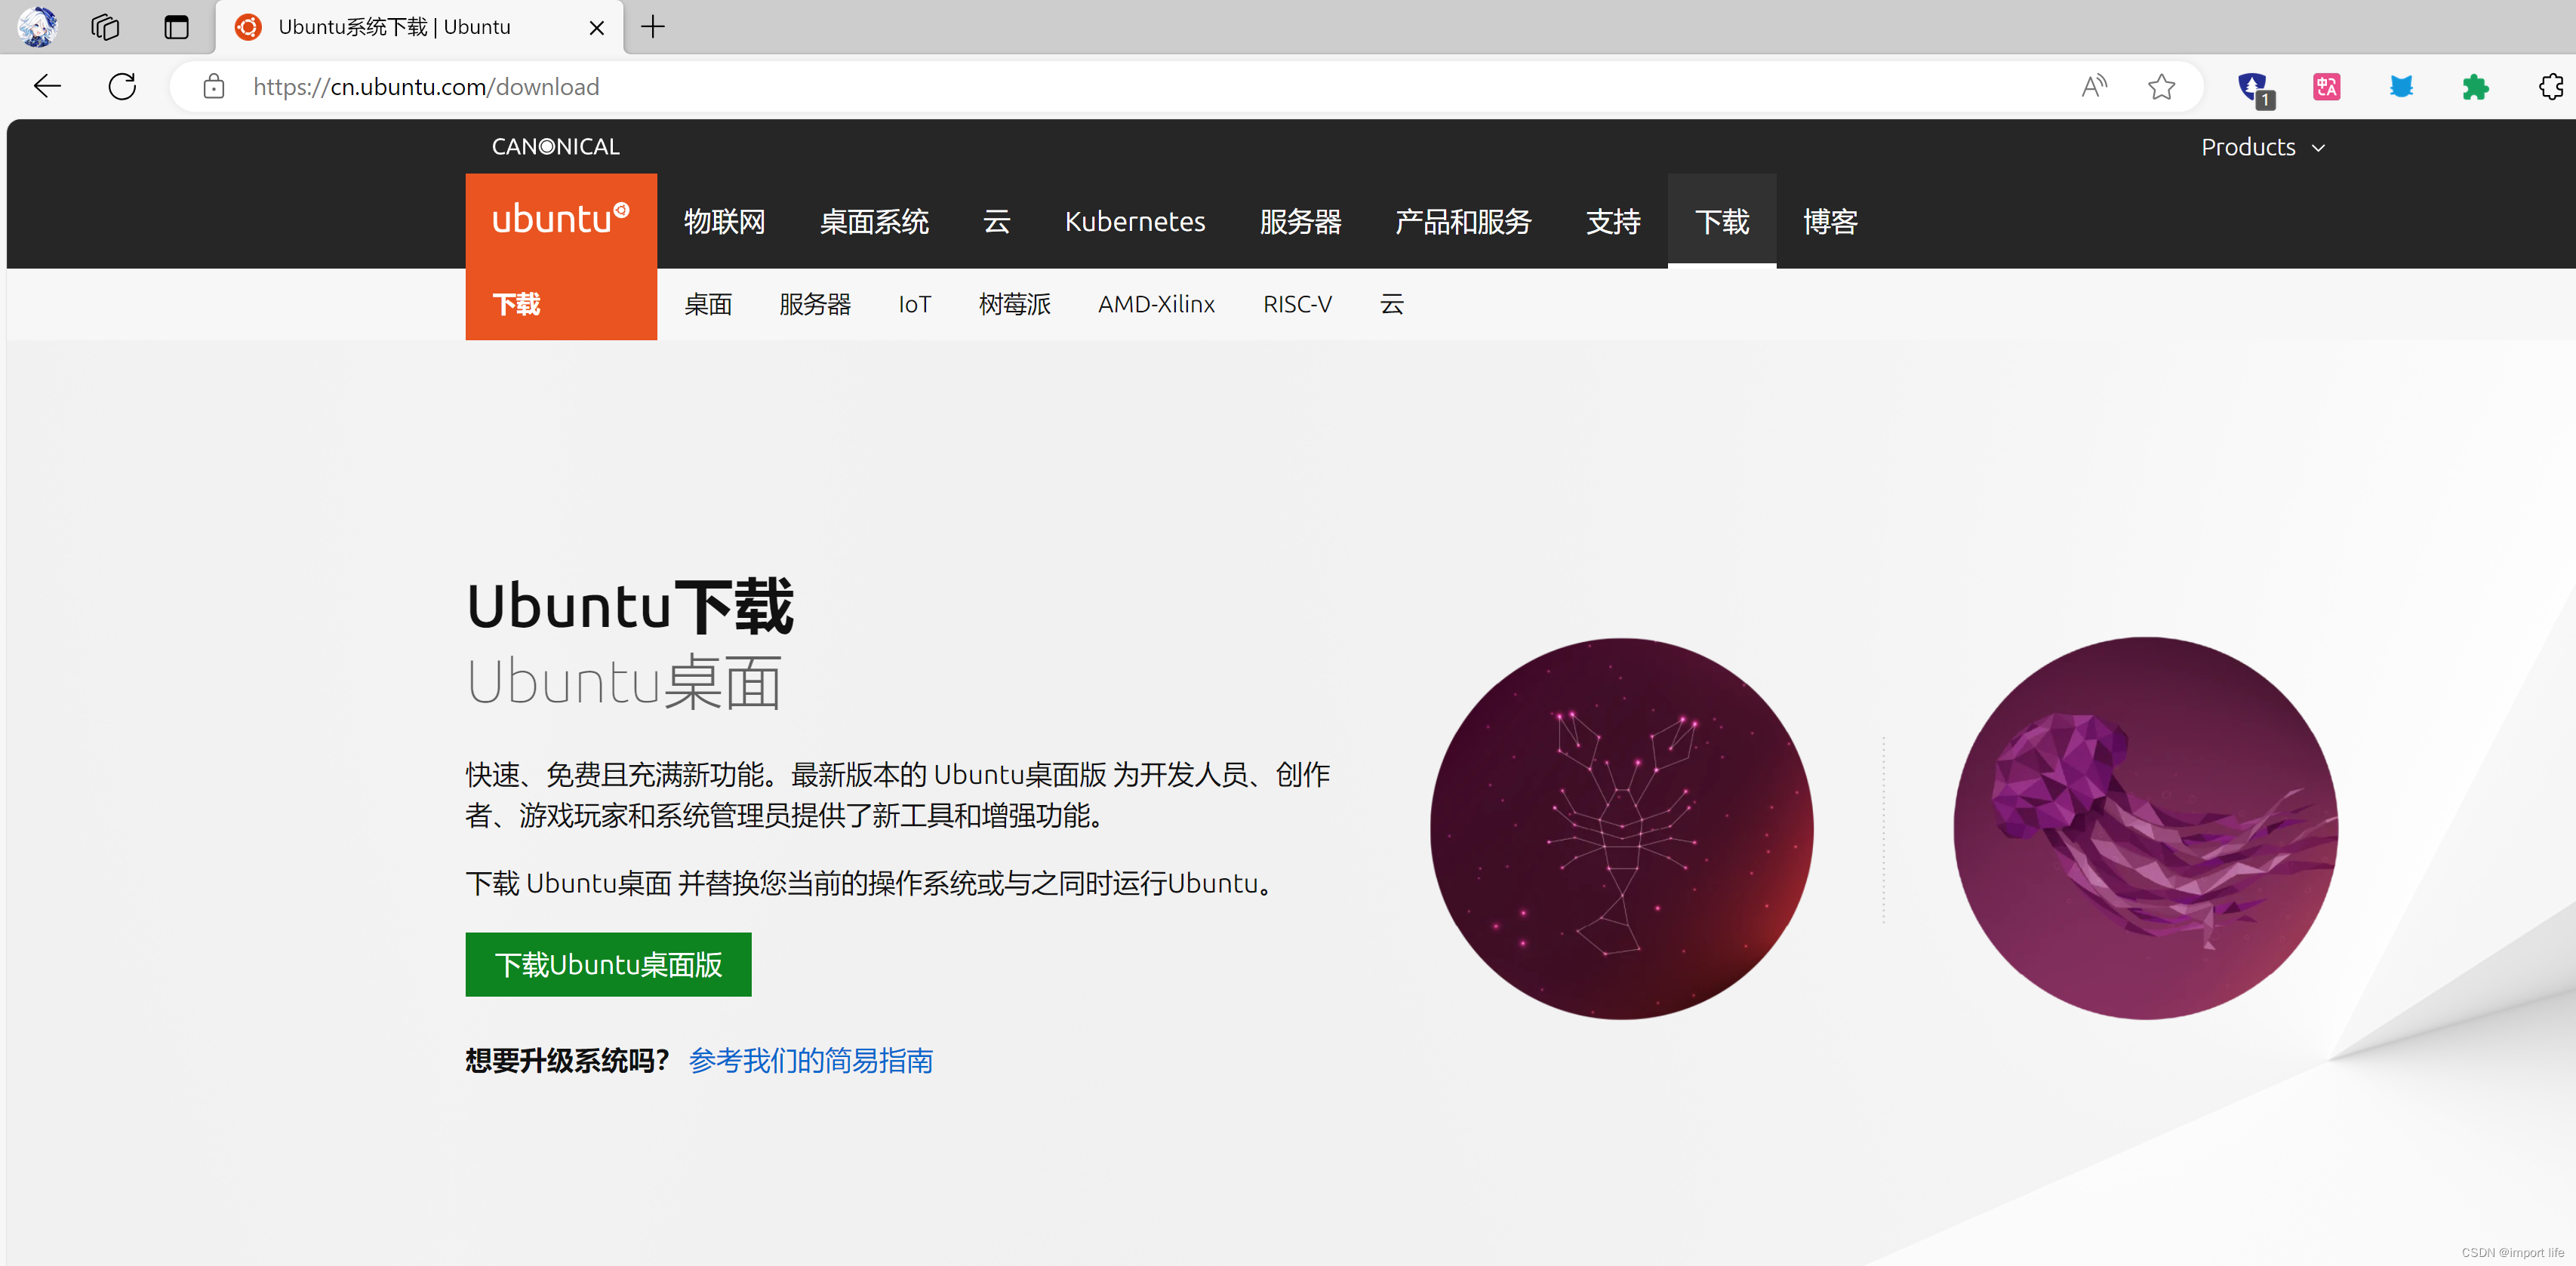Click the jellyfish release artwork circle

[2145, 828]
